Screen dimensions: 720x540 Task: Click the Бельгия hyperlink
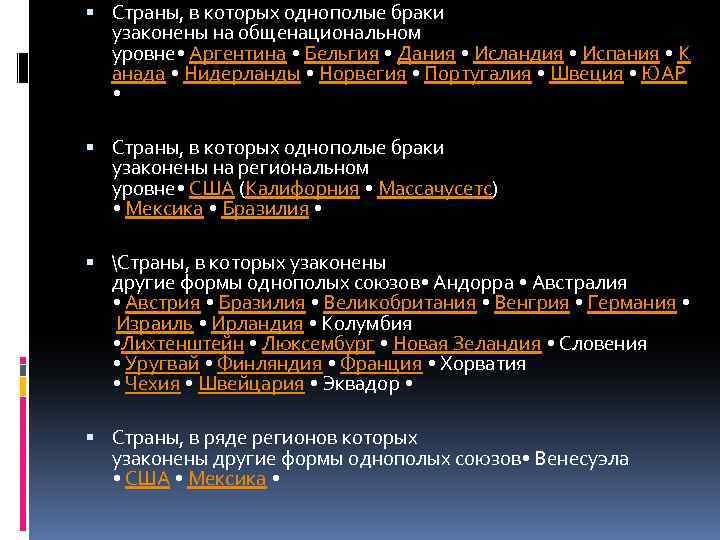point(341,54)
